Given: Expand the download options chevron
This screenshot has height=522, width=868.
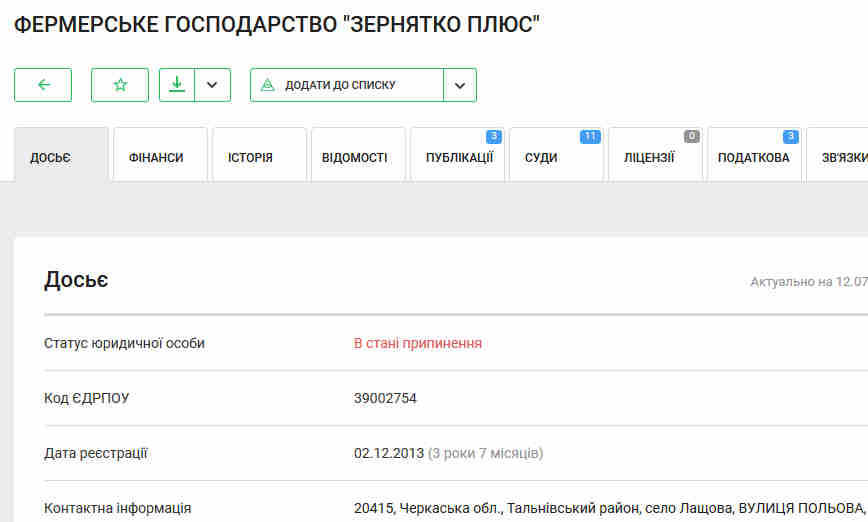Looking at the screenshot, I should click(x=212, y=85).
